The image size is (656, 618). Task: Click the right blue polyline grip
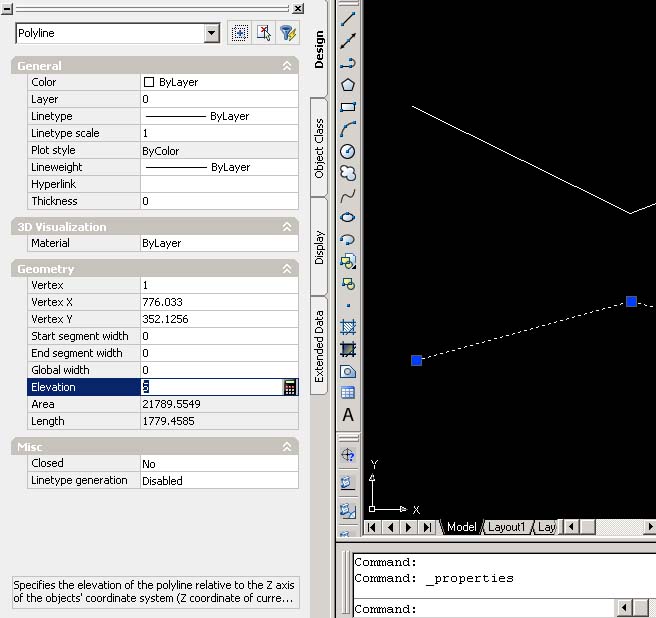point(631,301)
